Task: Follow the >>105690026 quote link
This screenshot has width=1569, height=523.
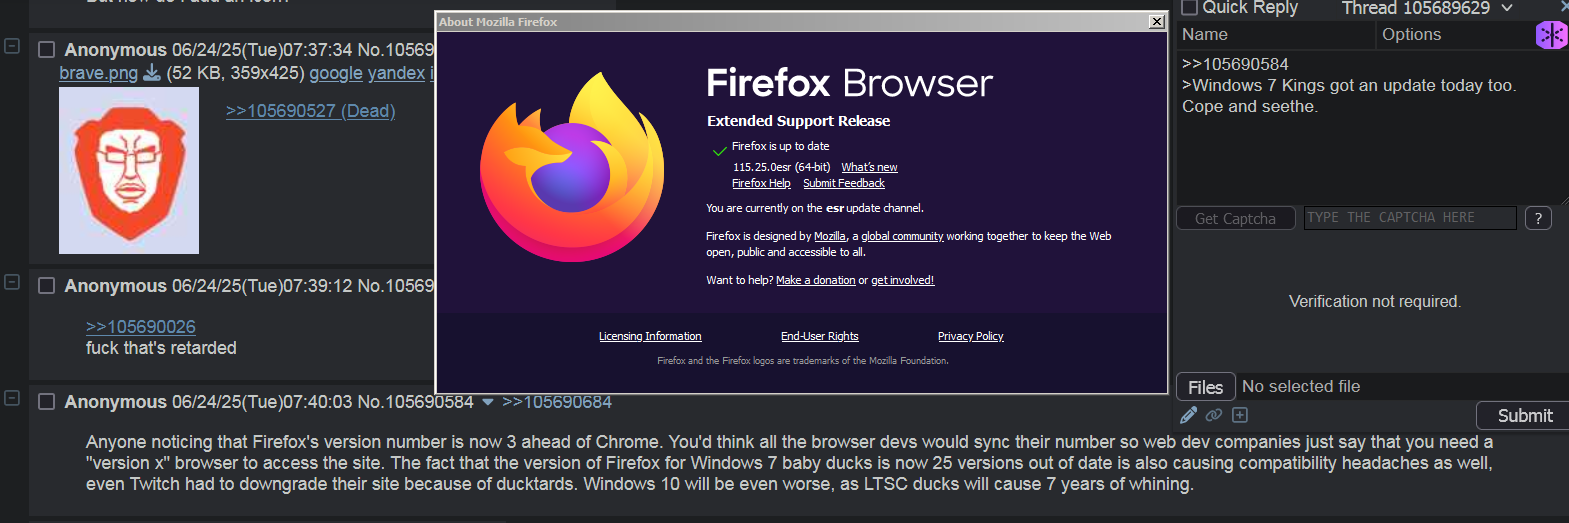Action: tap(141, 327)
